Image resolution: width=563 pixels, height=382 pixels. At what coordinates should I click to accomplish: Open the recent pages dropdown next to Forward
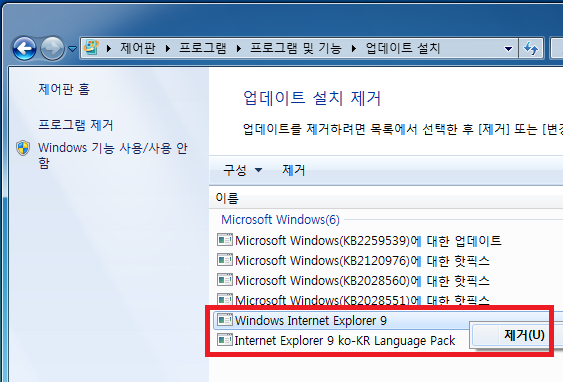click(73, 48)
